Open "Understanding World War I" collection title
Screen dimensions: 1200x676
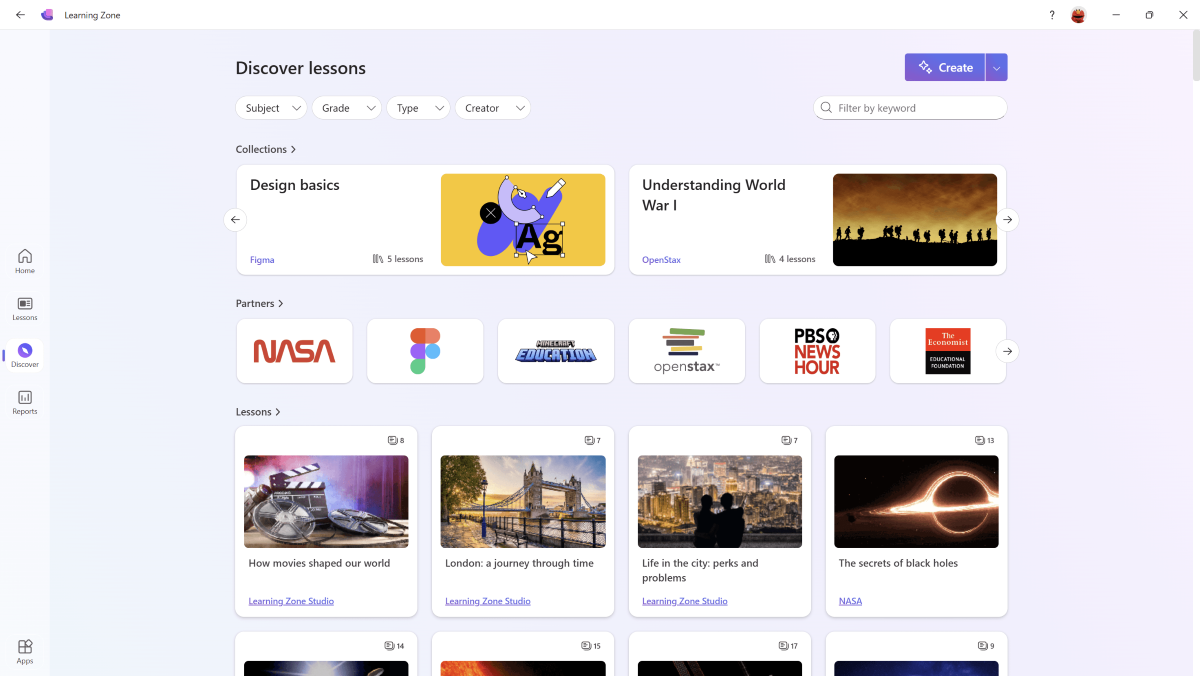click(714, 195)
